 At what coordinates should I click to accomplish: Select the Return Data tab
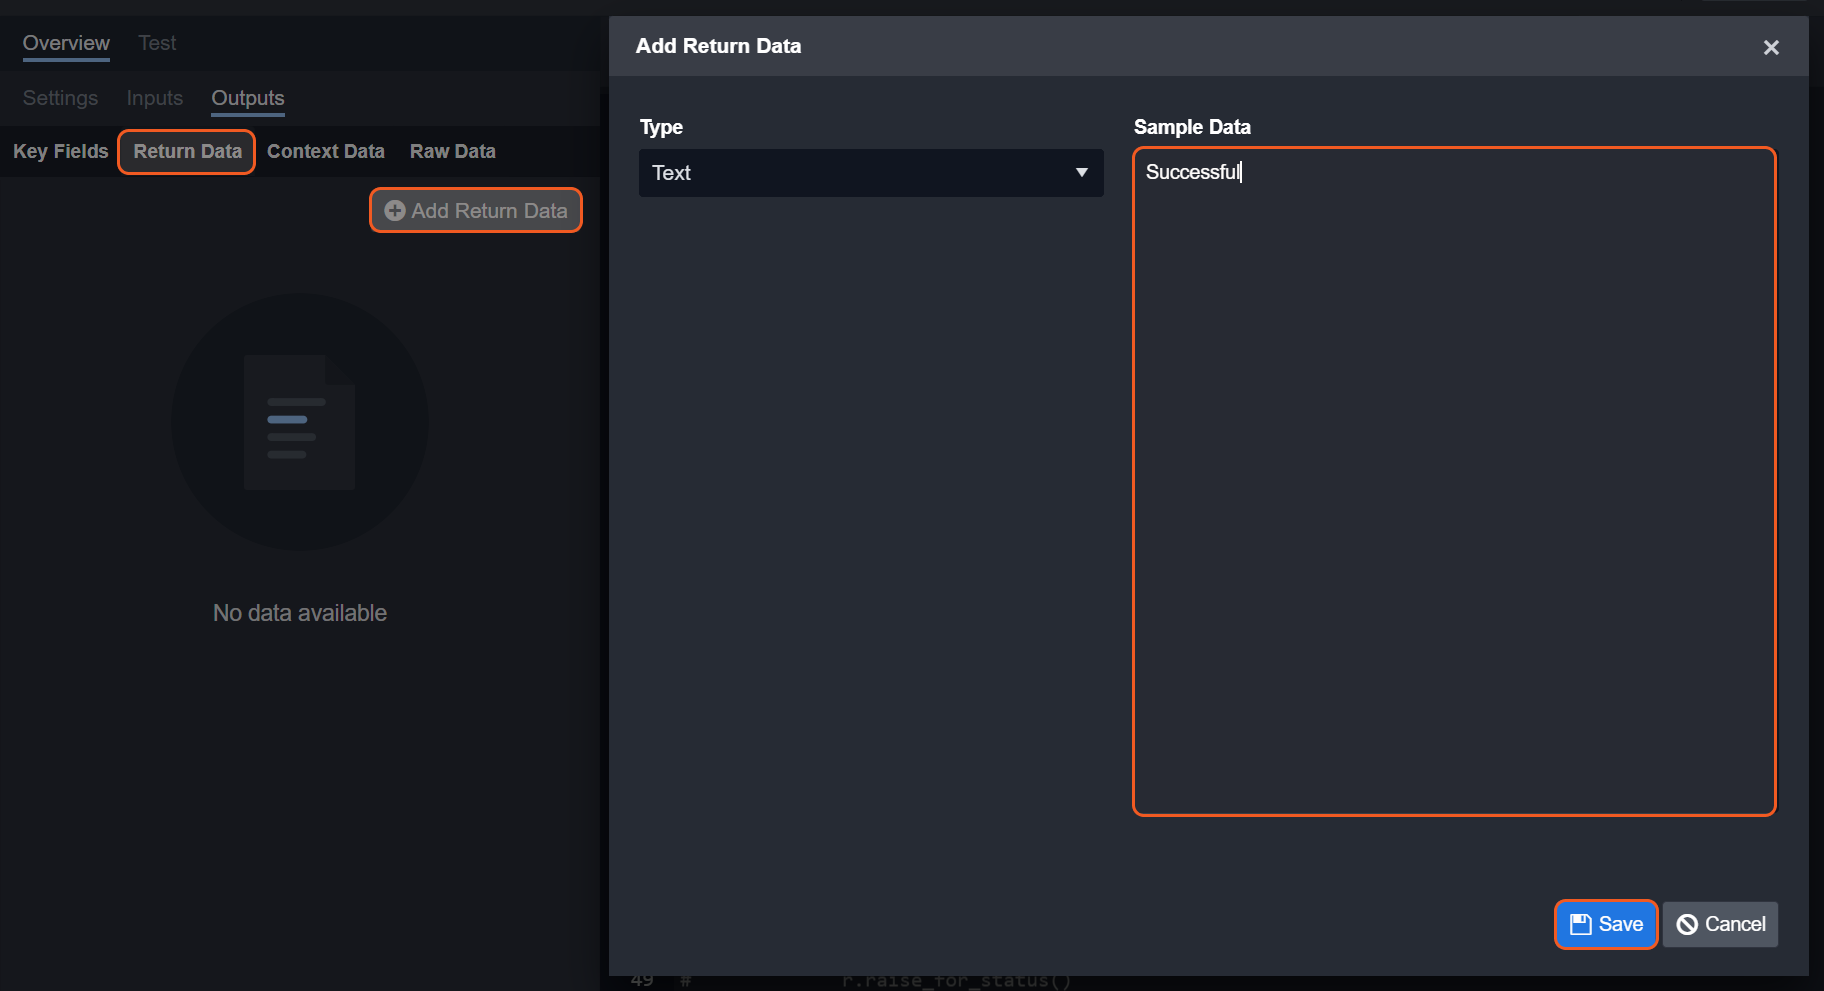click(x=187, y=151)
